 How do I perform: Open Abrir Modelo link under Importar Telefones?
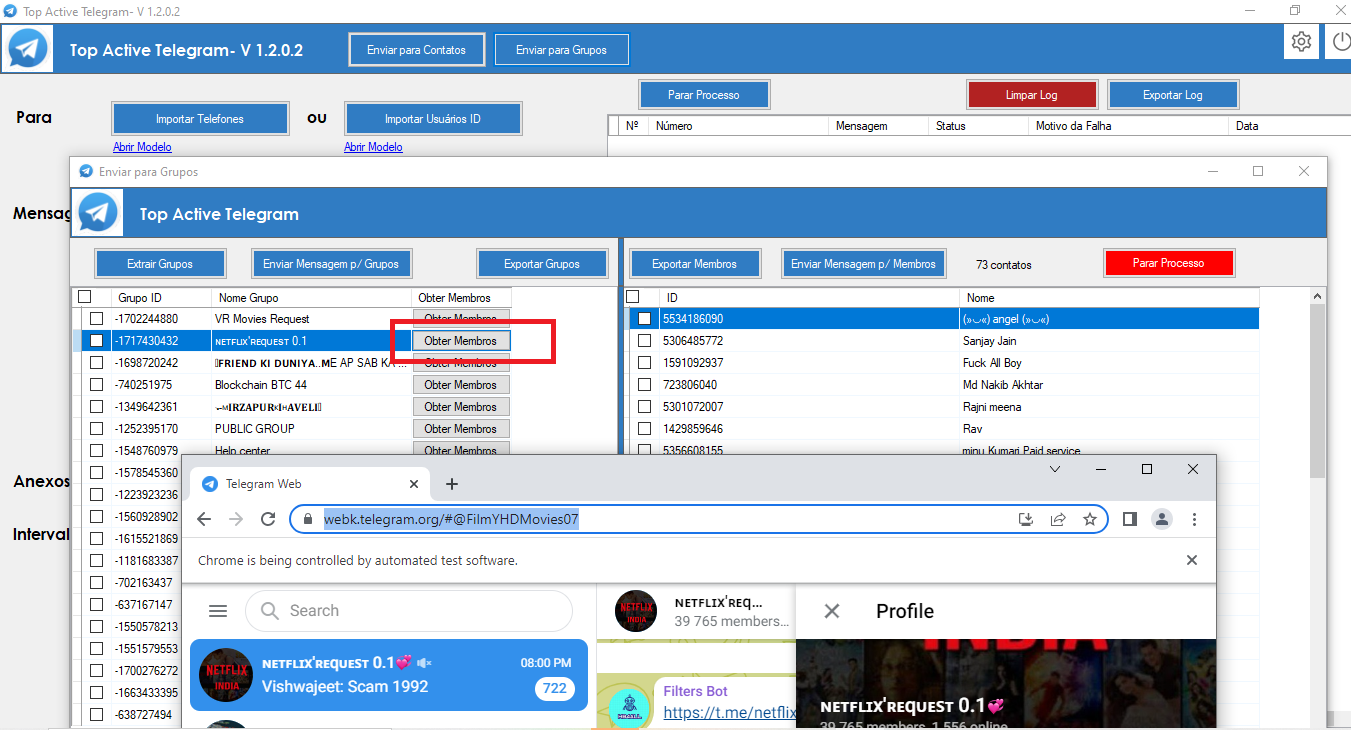142,147
